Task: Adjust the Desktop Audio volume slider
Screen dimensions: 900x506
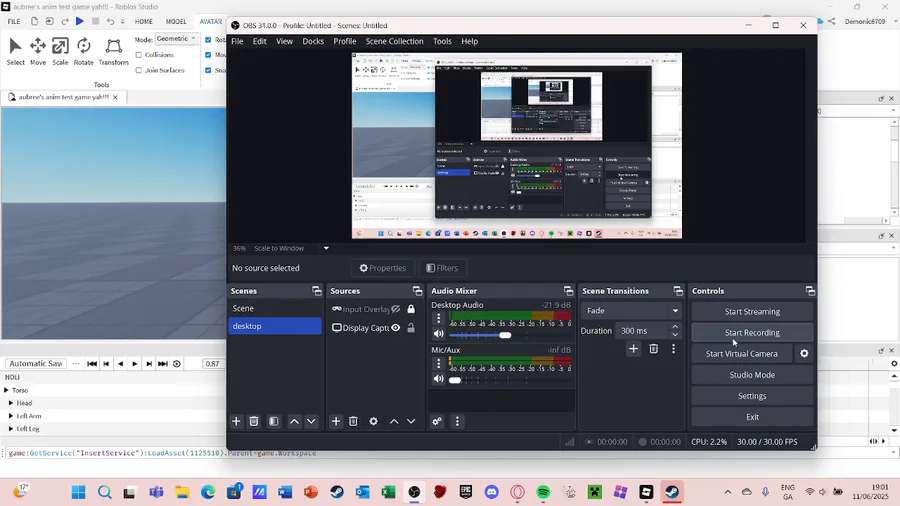Action: [x=505, y=335]
